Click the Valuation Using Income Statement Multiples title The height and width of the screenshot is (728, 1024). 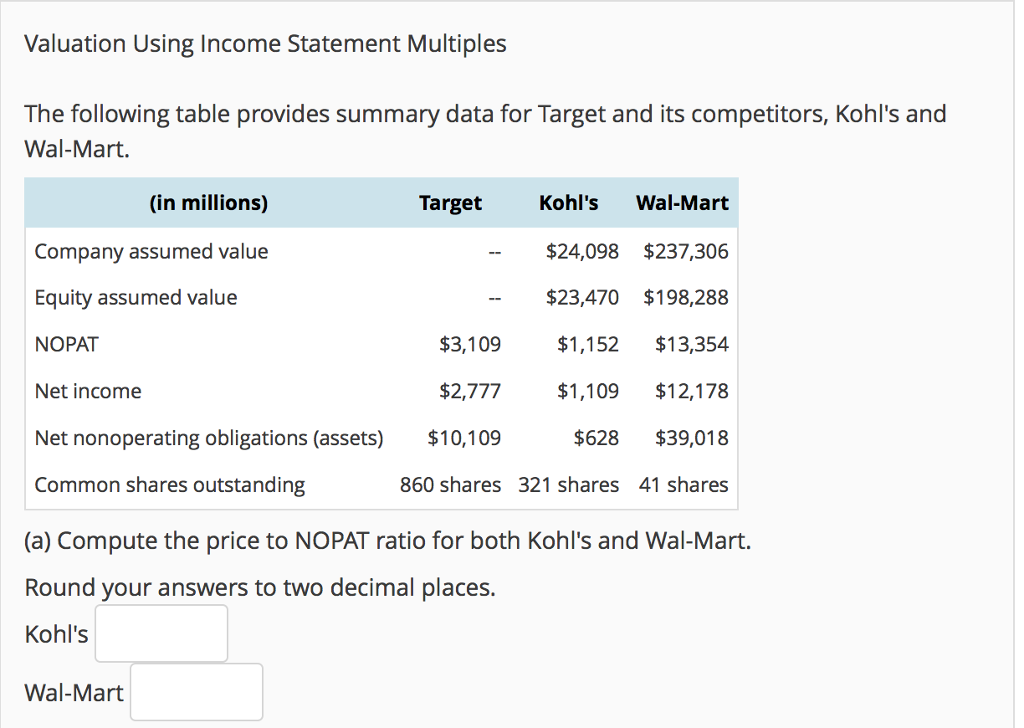point(266,43)
